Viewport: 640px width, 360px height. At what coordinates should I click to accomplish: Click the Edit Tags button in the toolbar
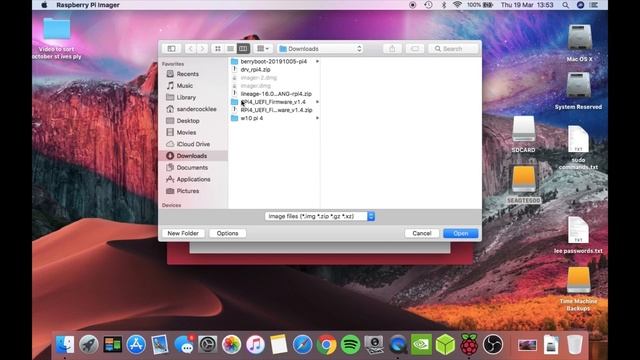(x=415, y=49)
